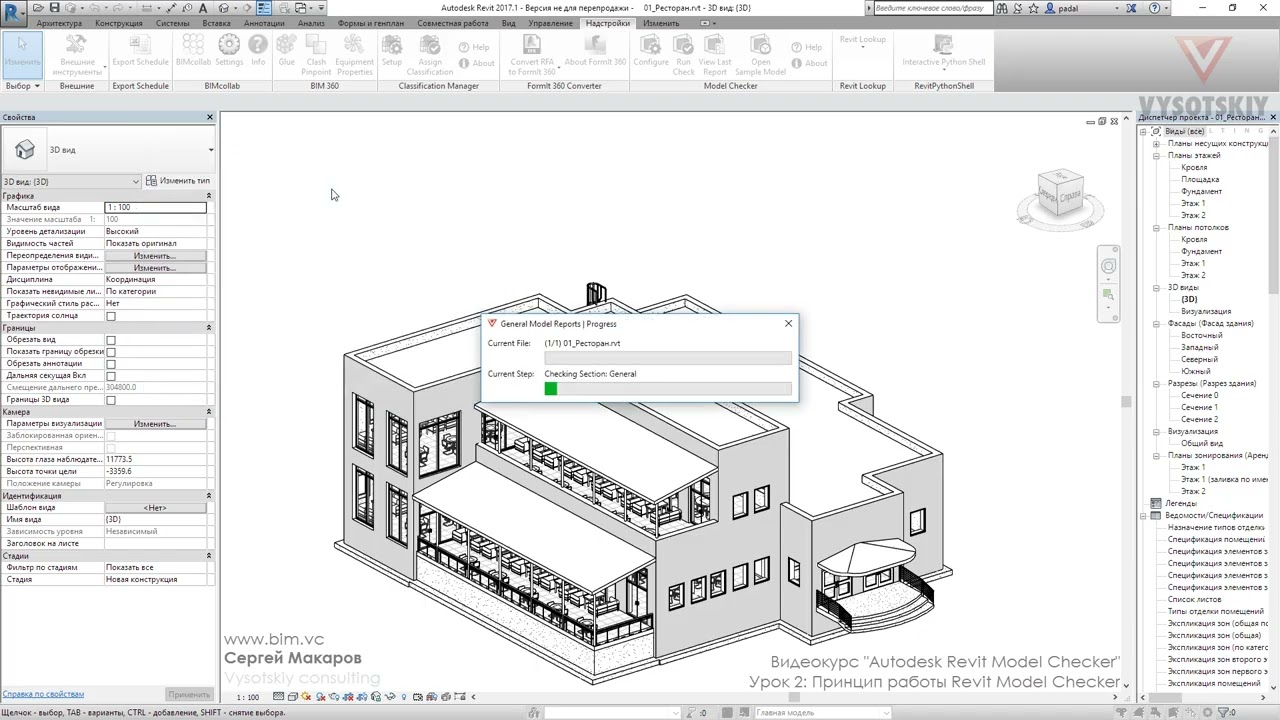The image size is (1280, 720).
Task: Select the Восточный facade view
Action: point(1201,336)
